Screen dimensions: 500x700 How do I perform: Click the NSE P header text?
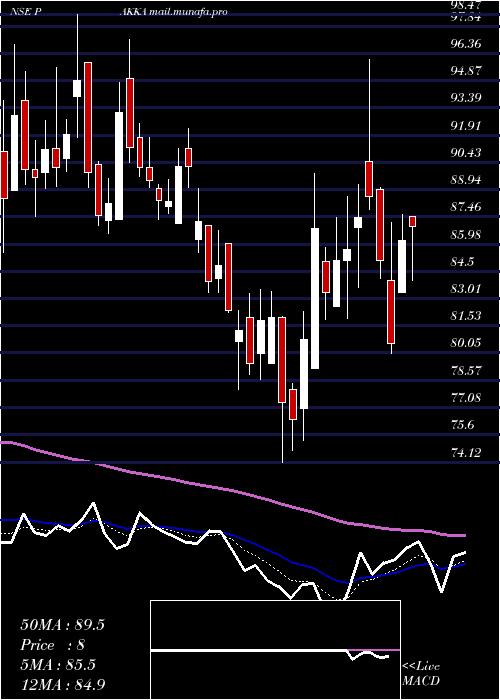pos(26,12)
